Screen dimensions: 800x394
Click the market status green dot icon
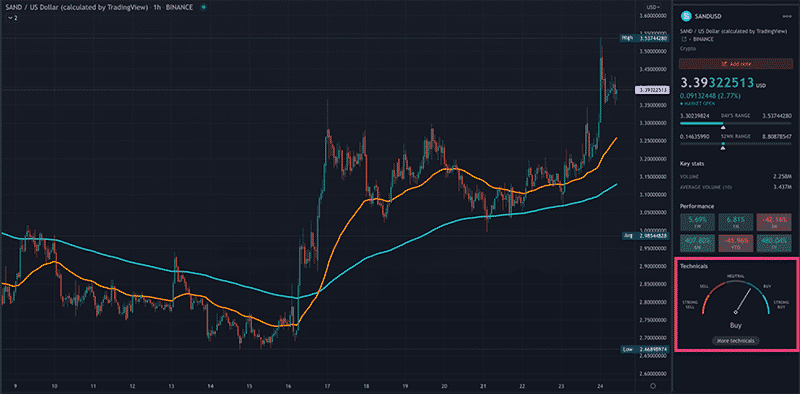[204, 7]
